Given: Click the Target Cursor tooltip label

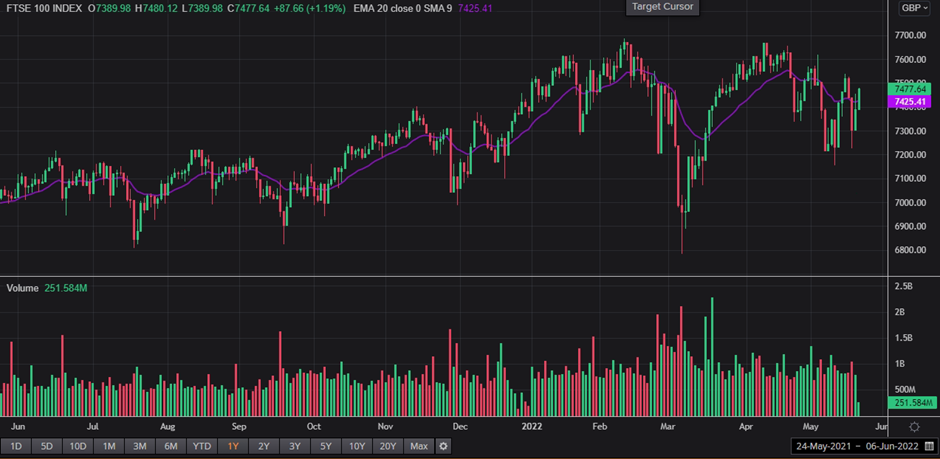Looking at the screenshot, I should [662, 7].
